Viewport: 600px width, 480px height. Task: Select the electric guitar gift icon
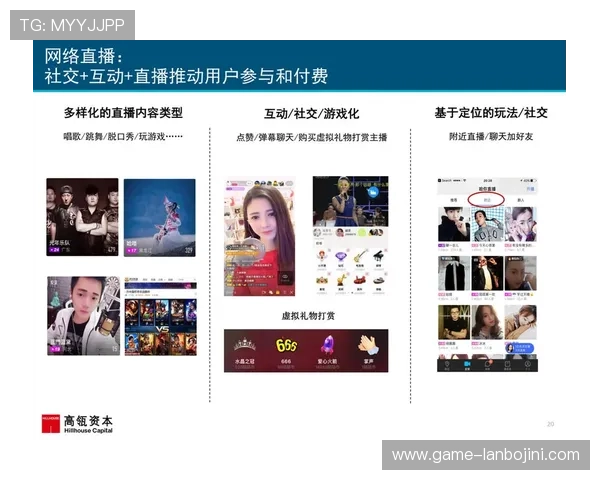359,256
